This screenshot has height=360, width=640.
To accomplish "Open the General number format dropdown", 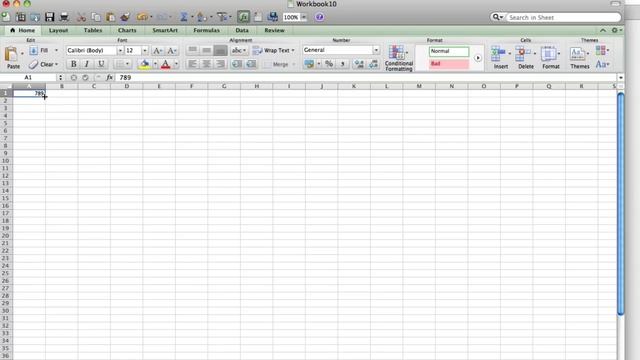I will pyautogui.click(x=376, y=50).
